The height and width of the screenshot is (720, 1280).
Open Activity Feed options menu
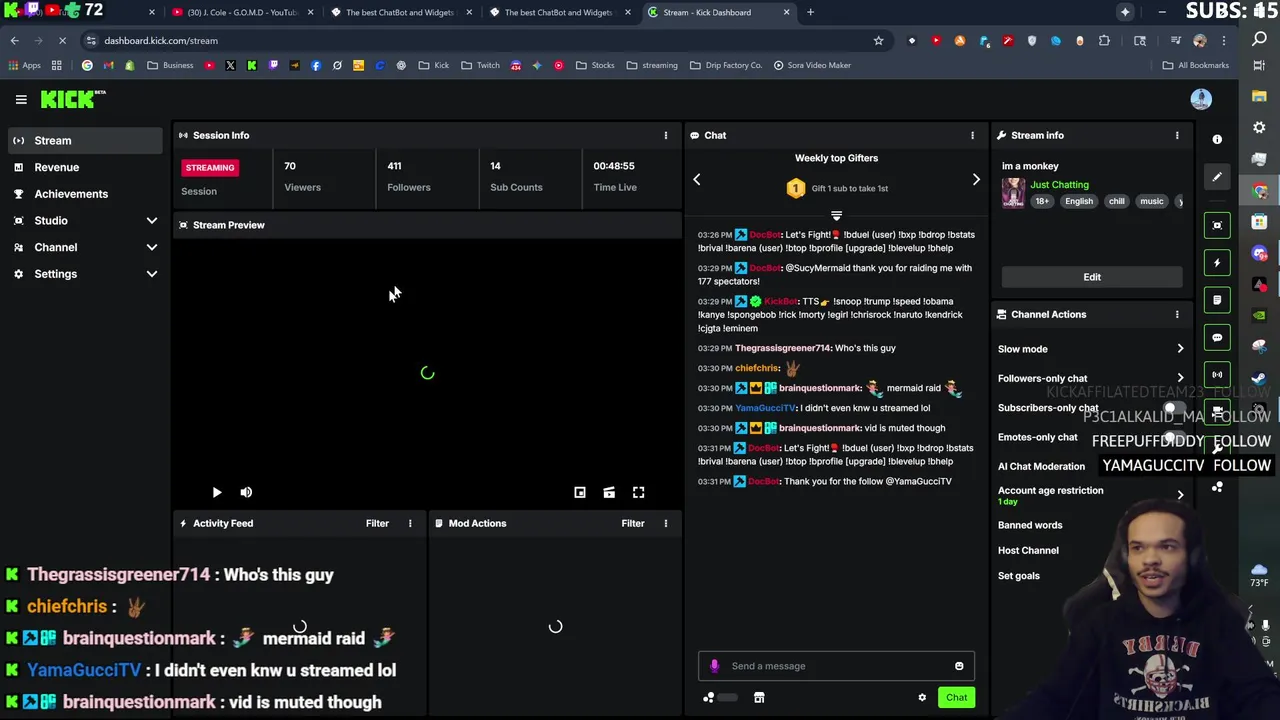410,523
